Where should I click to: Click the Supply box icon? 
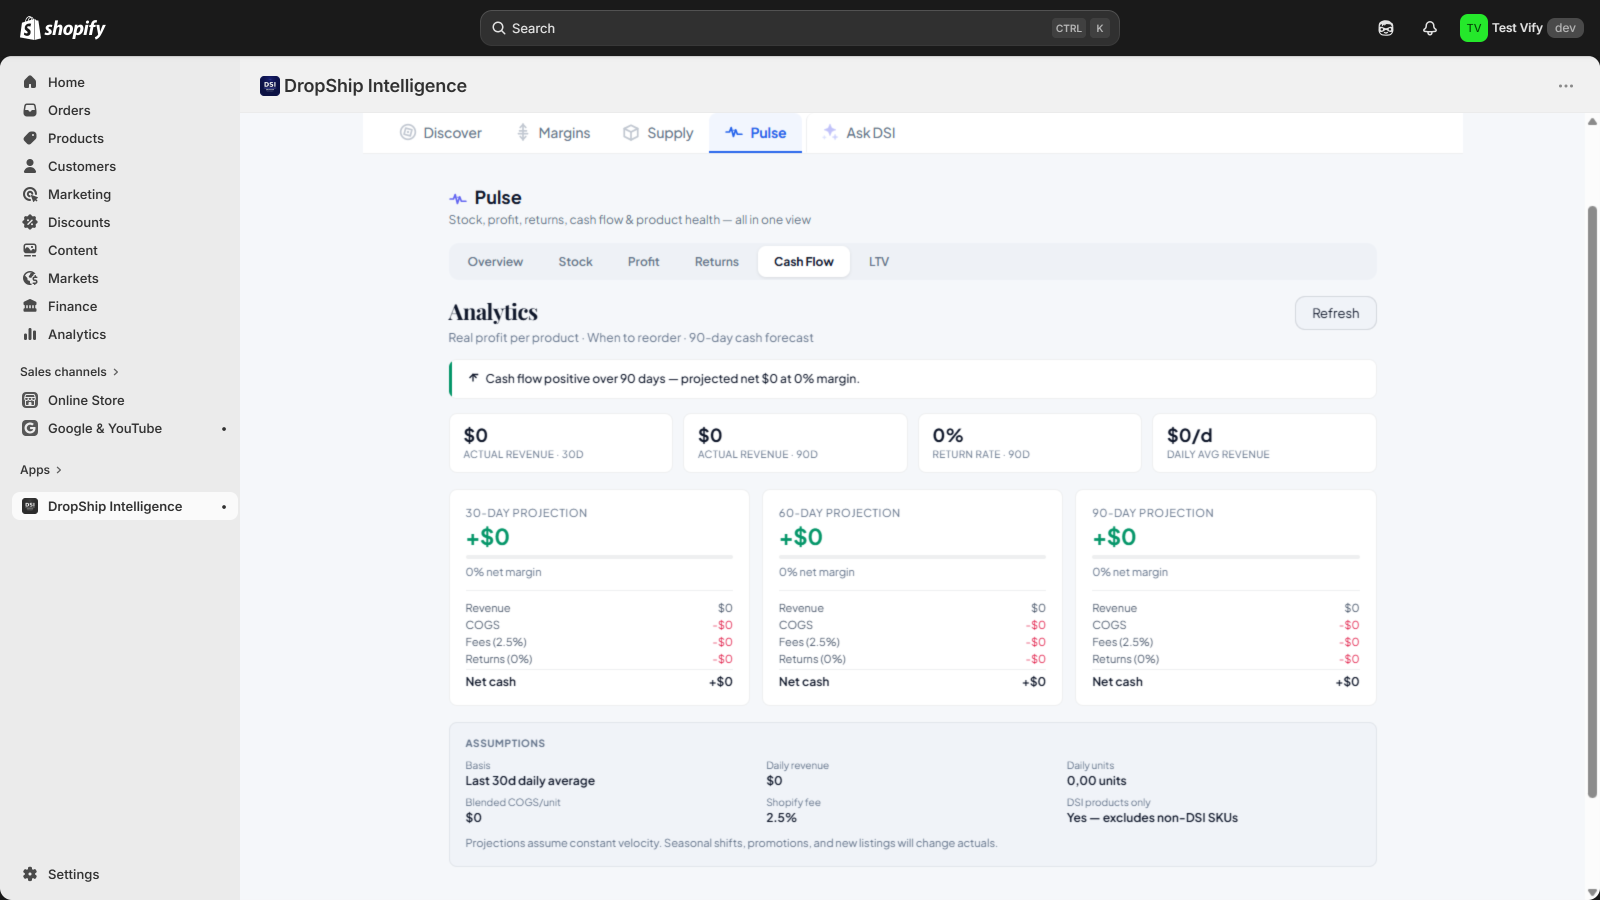[631, 132]
